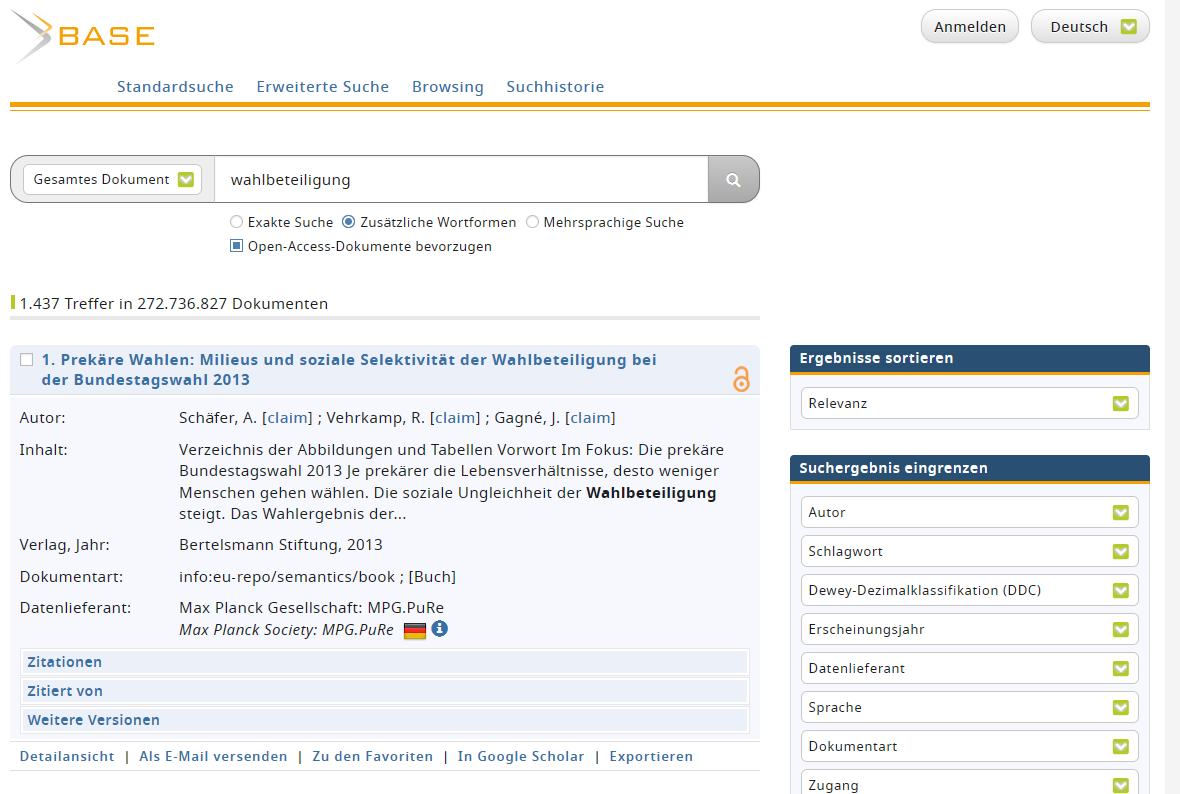Click 'Max Planck Gesellschaft: MPG.PuRe' text
Screen dimensions: 1180x794
pos(312,607)
